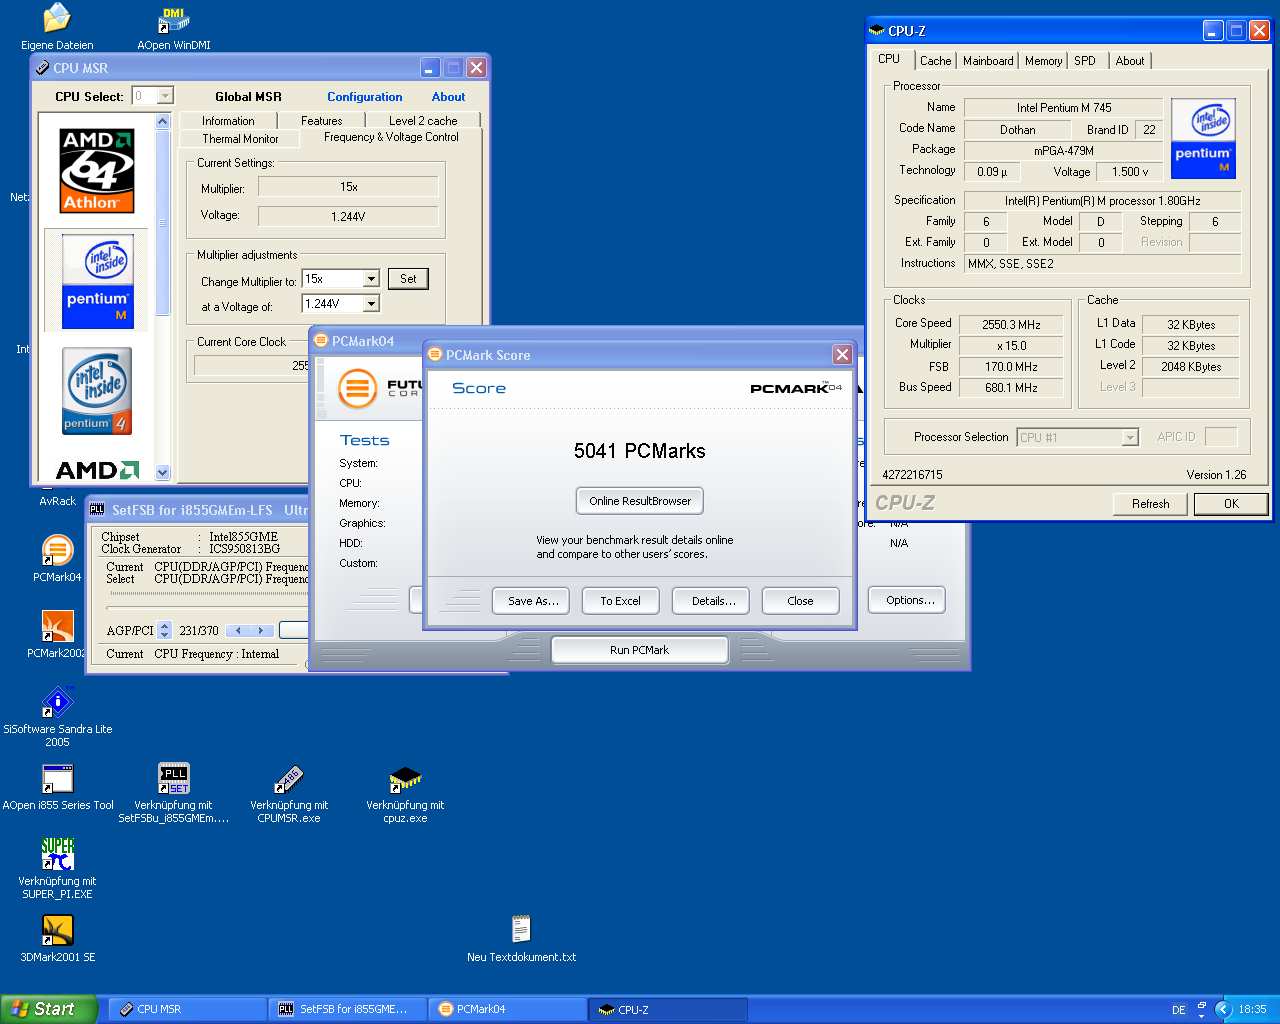Select Pentium M logo in CPU MSR list
Image resolution: width=1280 pixels, height=1024 pixels.
(97, 281)
